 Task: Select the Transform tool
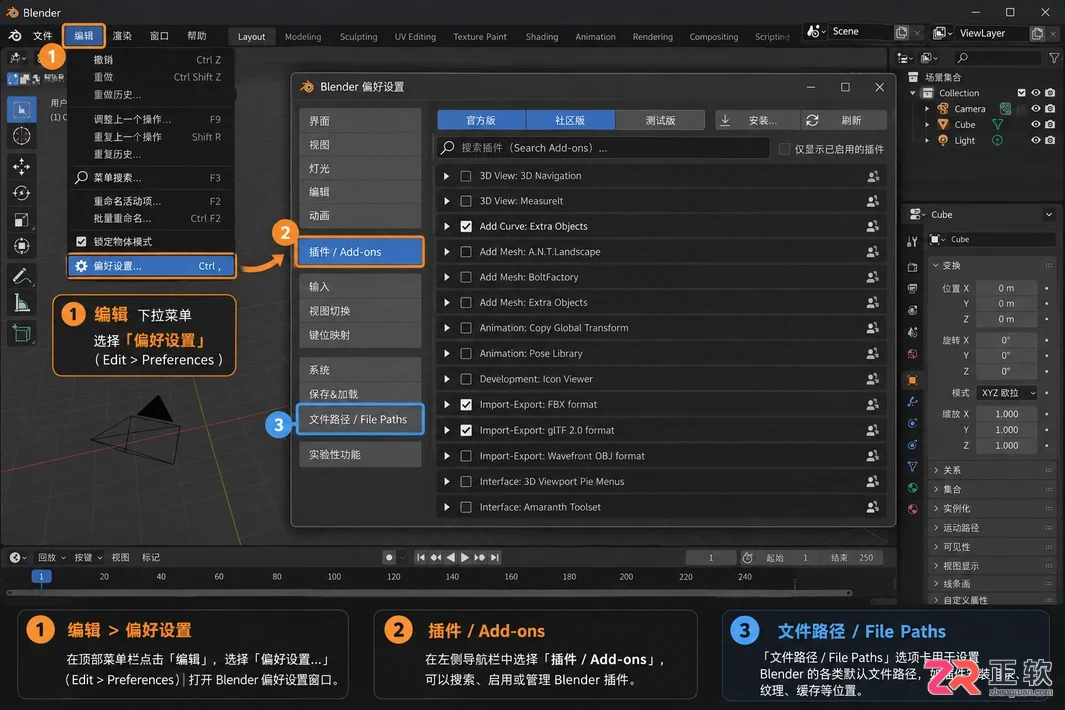(x=22, y=246)
